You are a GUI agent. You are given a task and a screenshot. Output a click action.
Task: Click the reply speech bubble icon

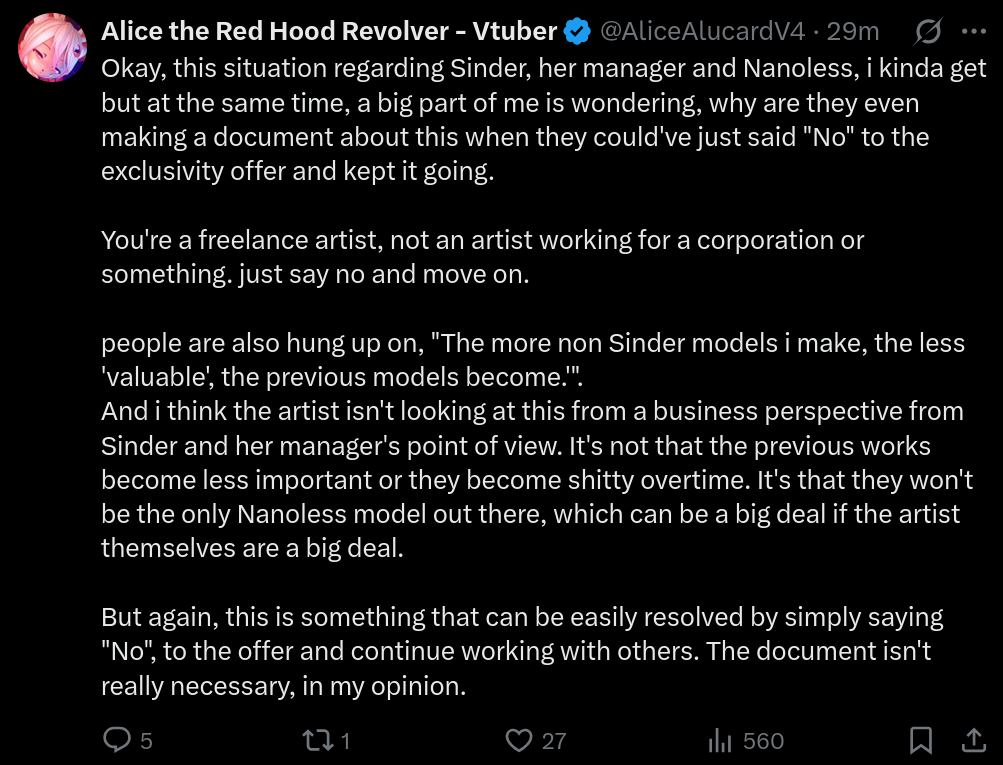(118, 740)
